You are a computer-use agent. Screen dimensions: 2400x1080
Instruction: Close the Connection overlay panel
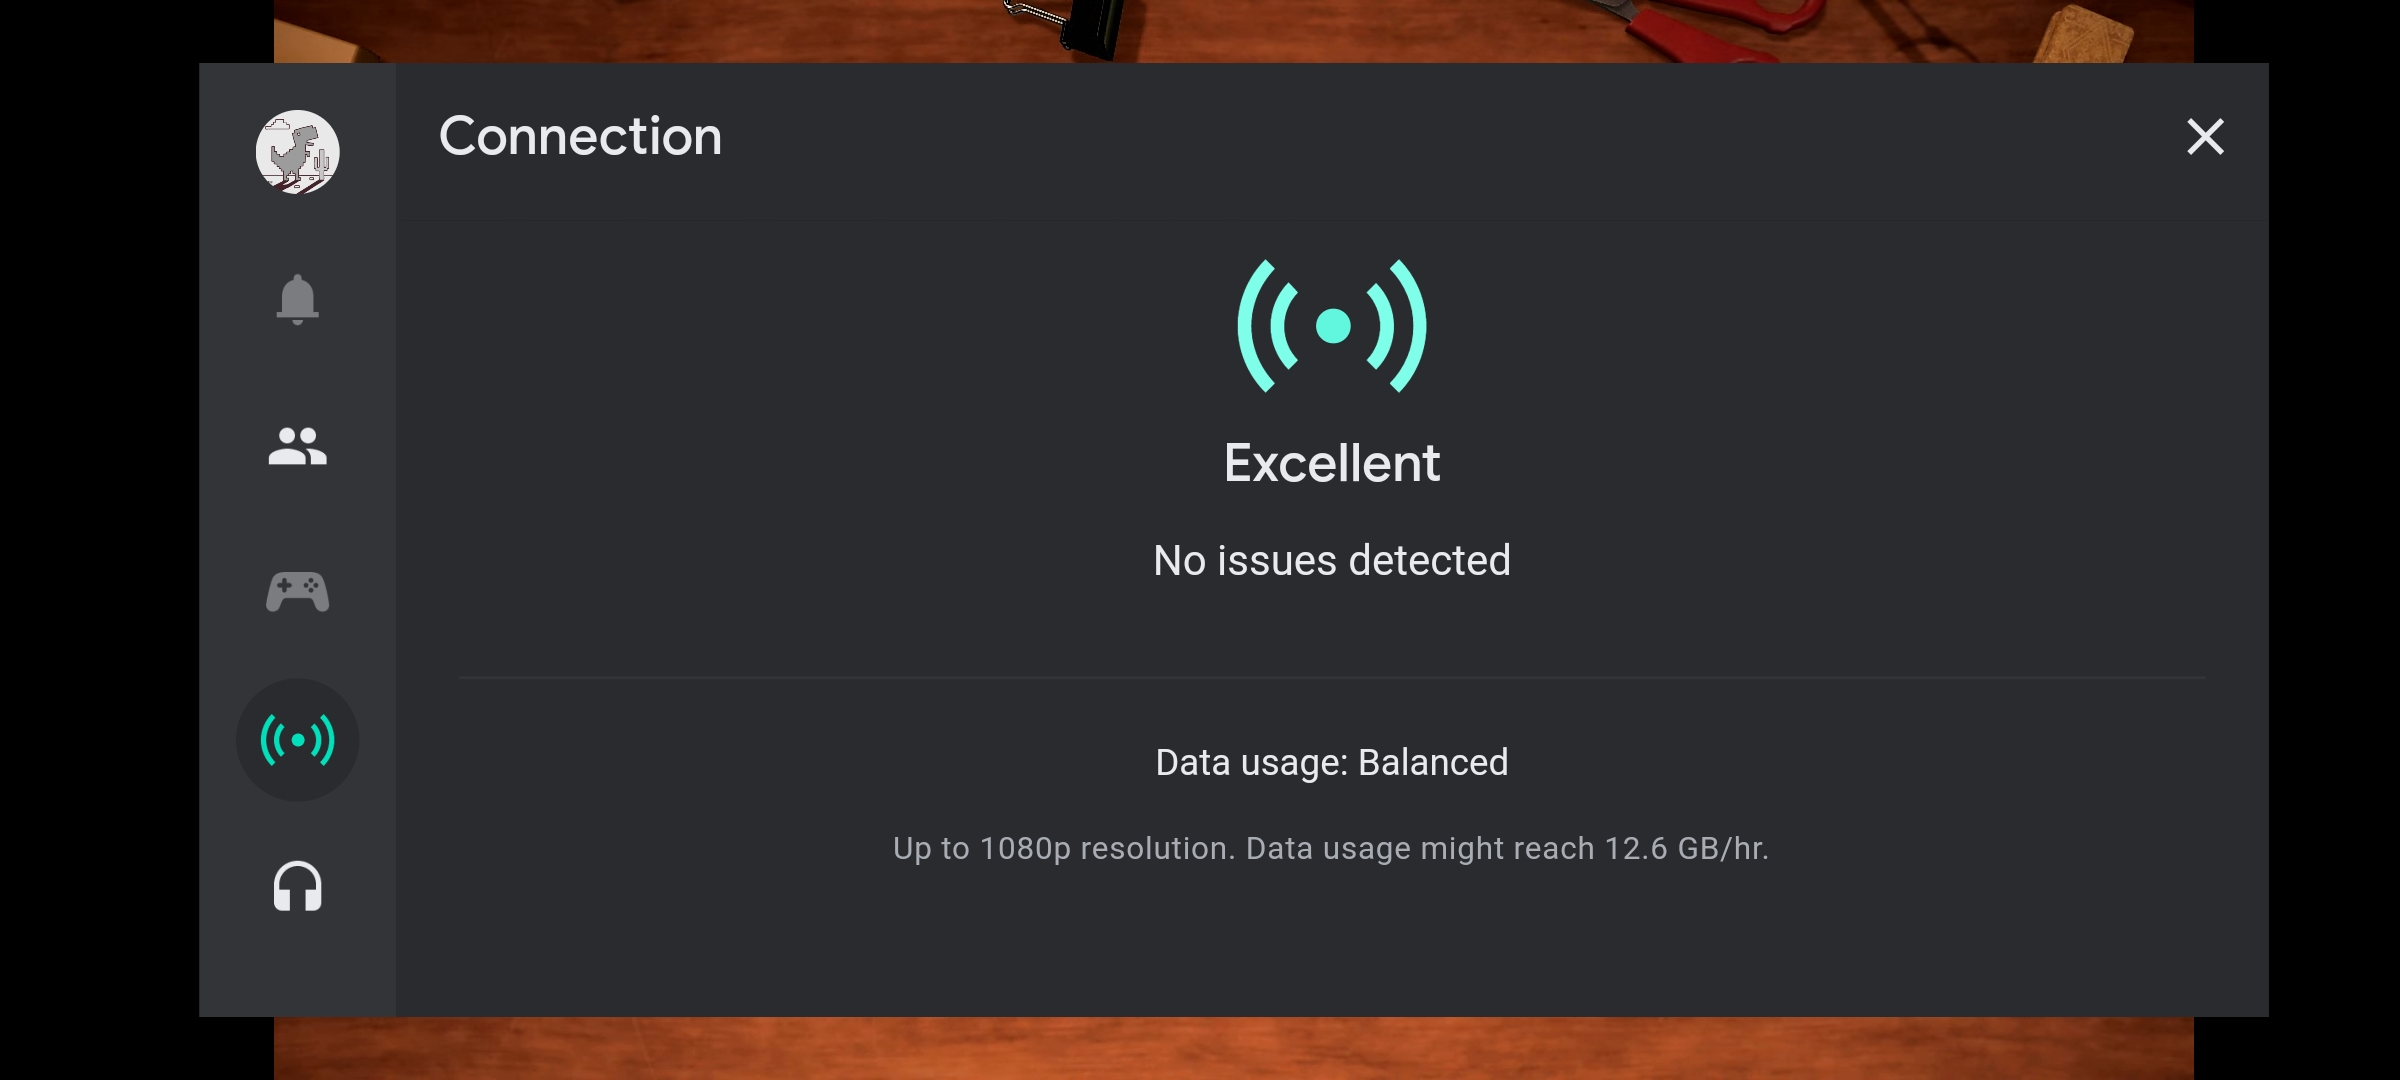coord(2205,137)
